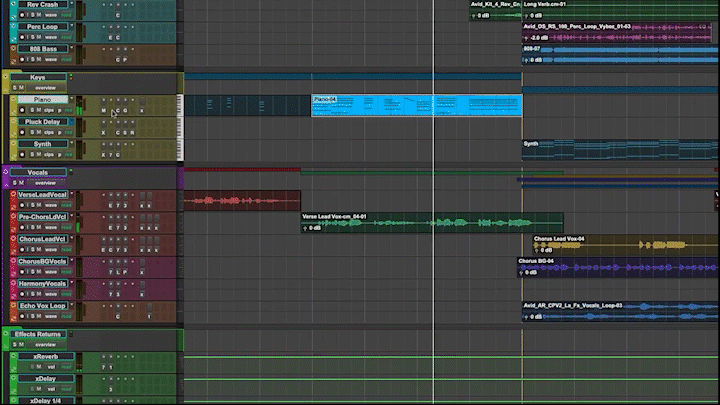Solo the Synth track
This screenshot has height=405, width=720.
tap(32, 155)
